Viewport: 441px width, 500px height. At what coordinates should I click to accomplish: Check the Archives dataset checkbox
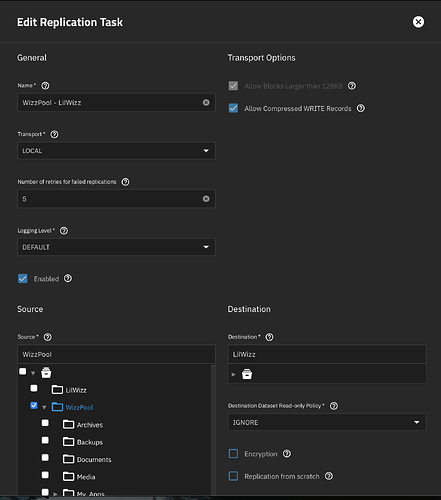[x=45, y=423]
